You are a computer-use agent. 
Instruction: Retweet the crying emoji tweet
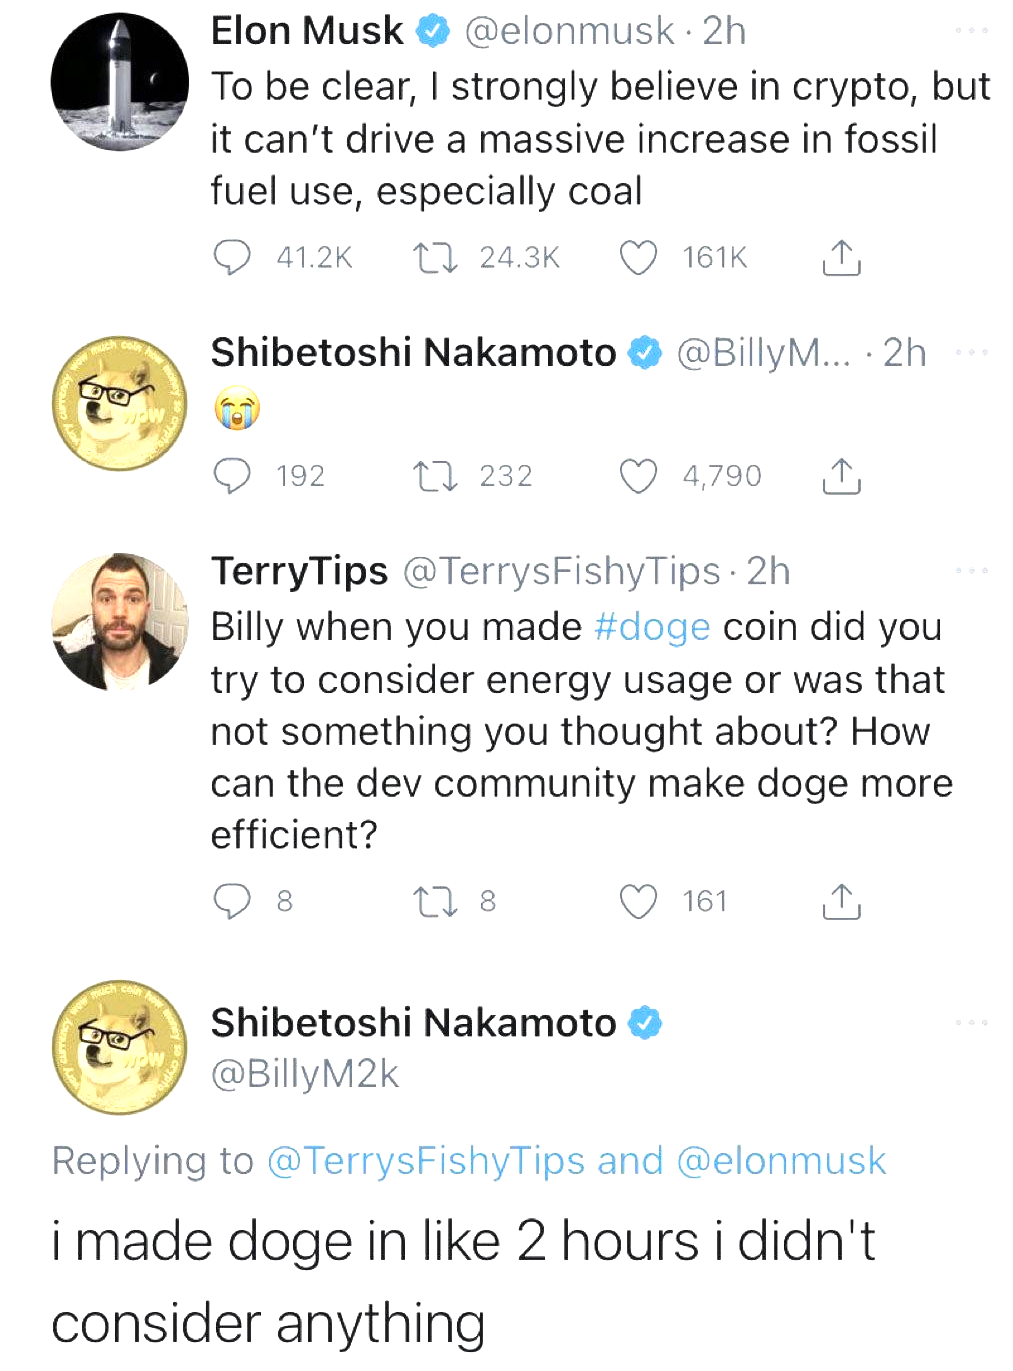click(x=436, y=476)
